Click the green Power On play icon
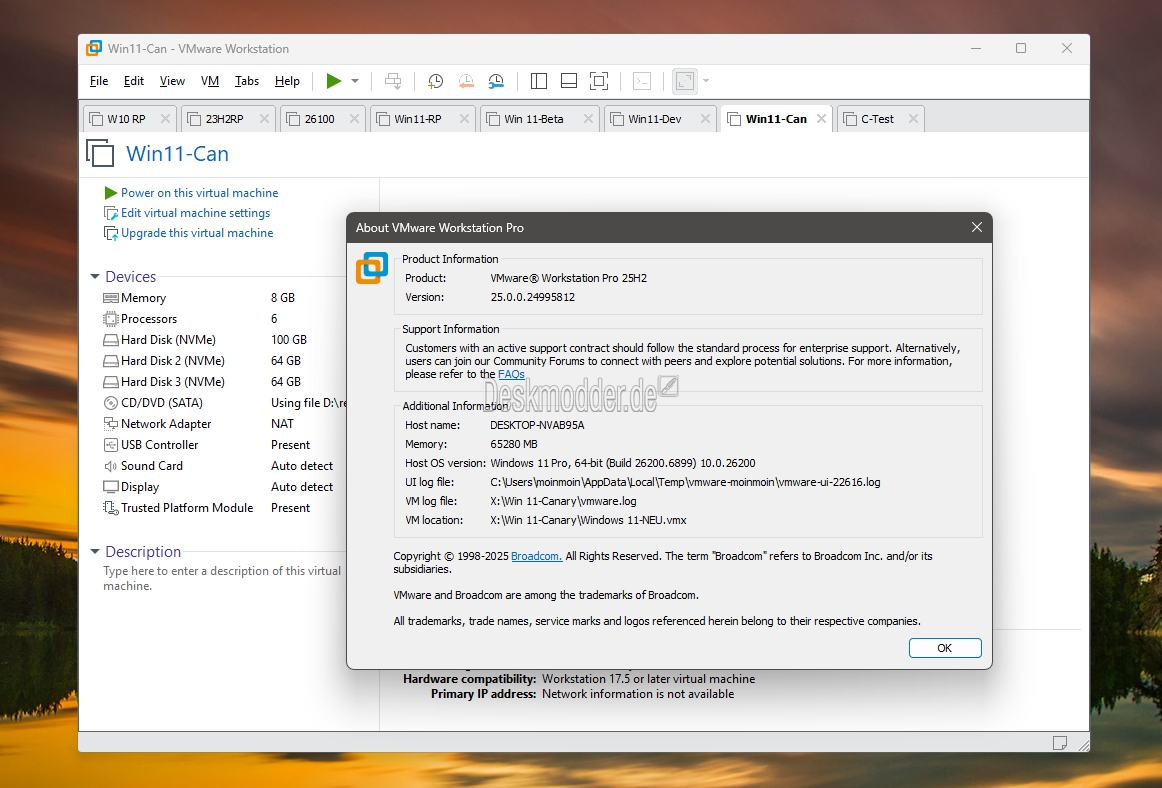The image size is (1162, 788). pos(334,81)
